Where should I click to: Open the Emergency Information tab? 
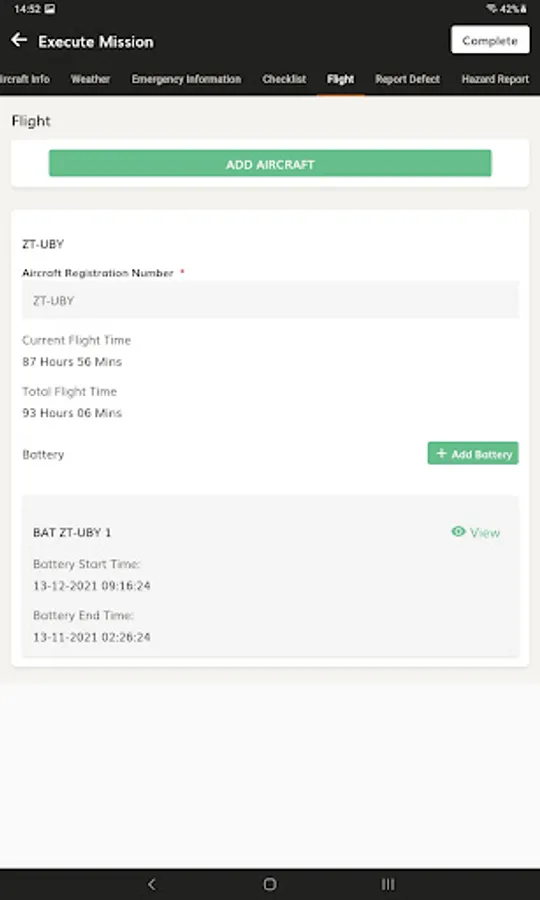186,79
